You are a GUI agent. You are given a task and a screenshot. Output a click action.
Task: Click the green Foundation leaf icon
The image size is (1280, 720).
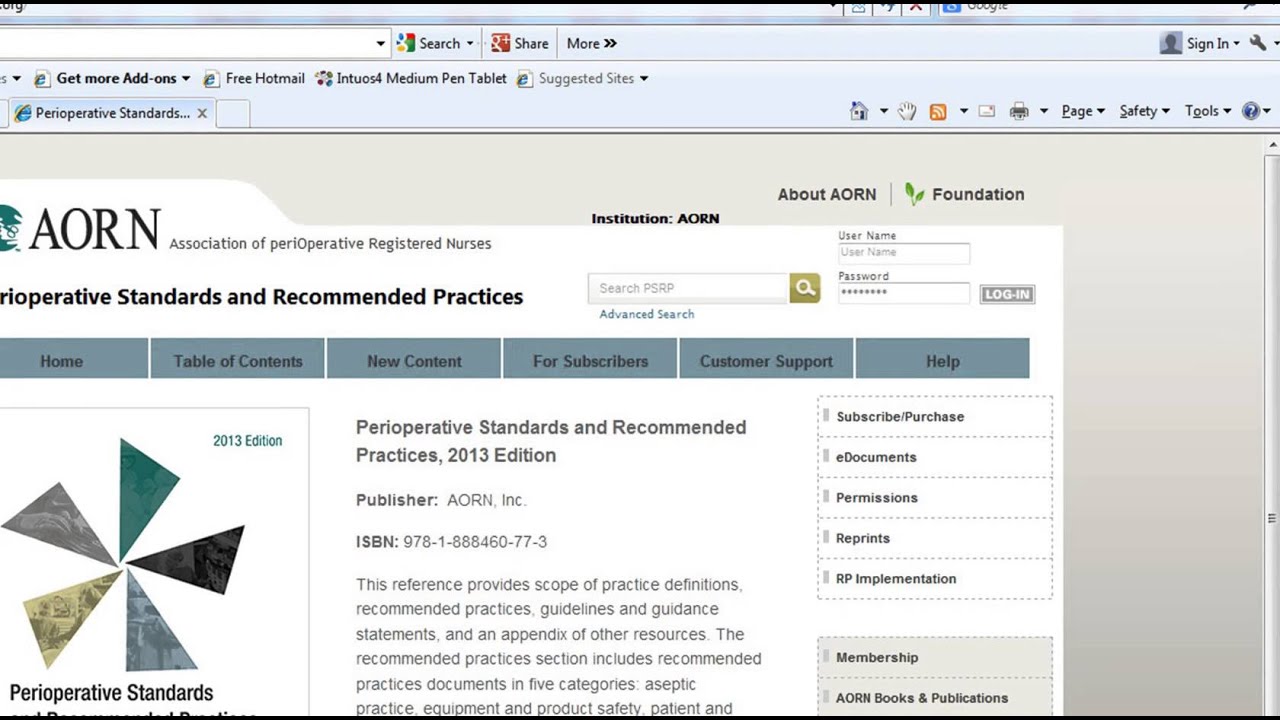click(x=914, y=194)
